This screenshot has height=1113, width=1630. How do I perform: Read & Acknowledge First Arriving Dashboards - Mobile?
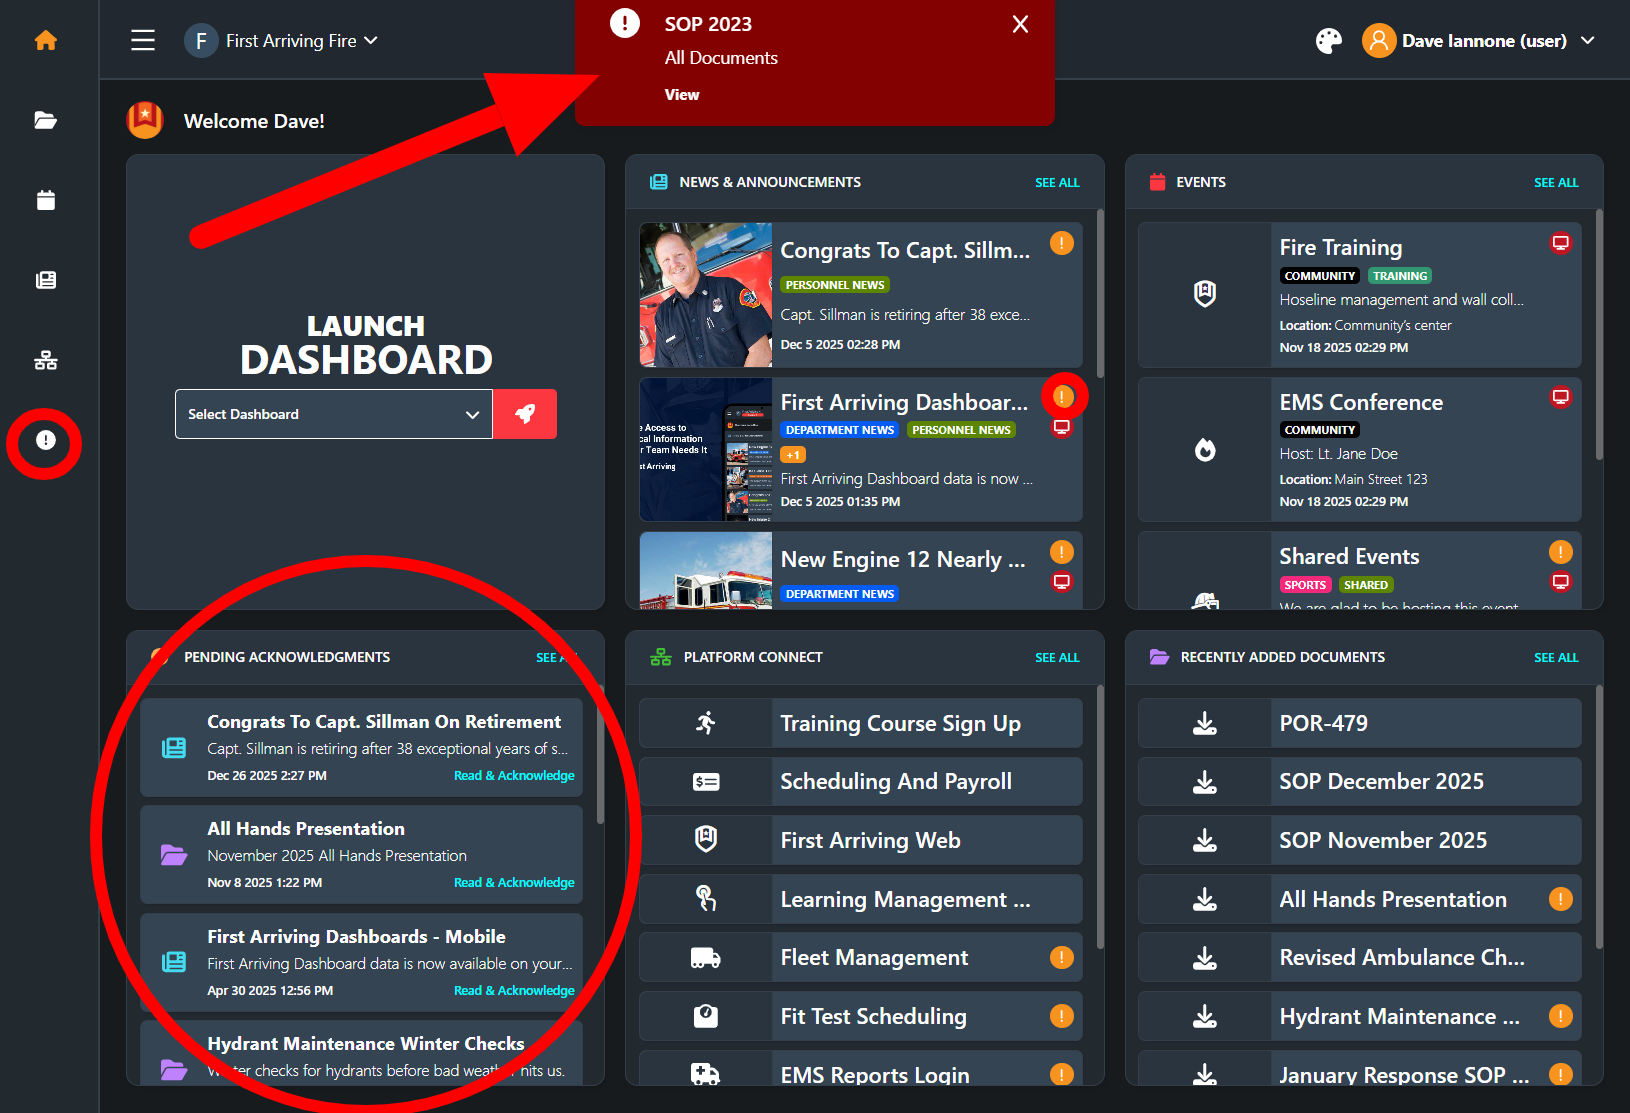[514, 991]
